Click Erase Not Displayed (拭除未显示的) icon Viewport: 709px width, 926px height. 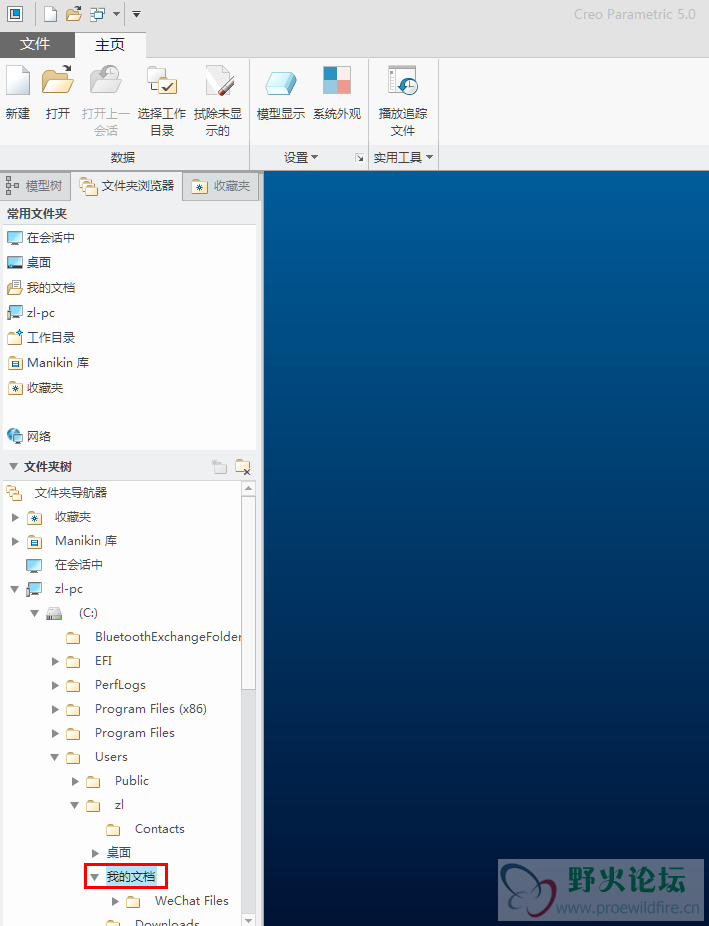(218, 81)
